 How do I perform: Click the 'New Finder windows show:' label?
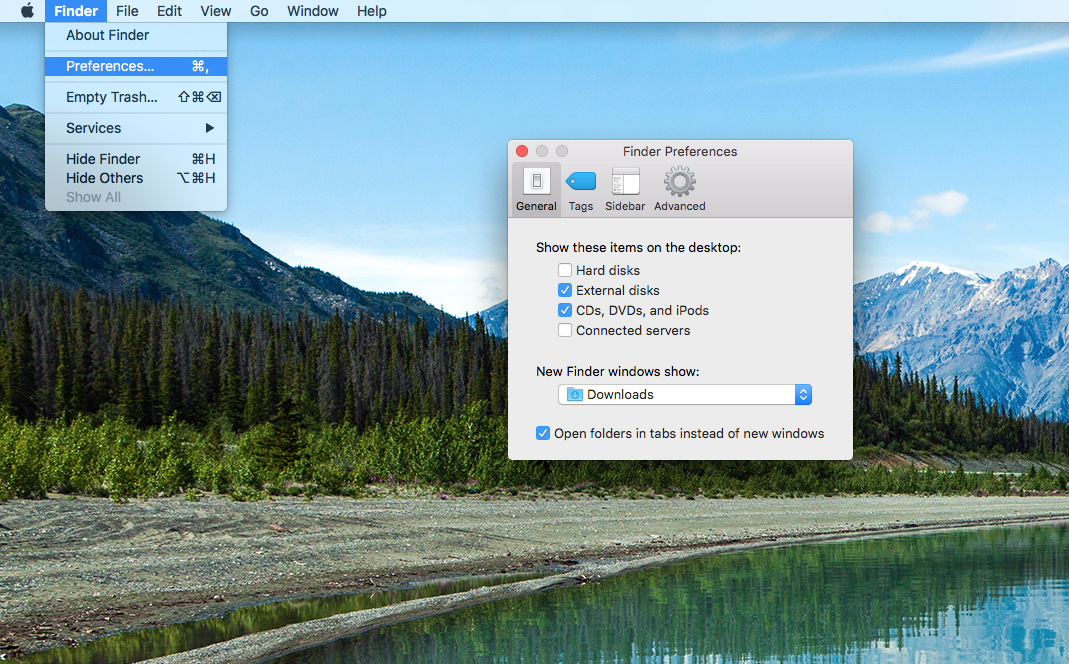click(x=618, y=372)
